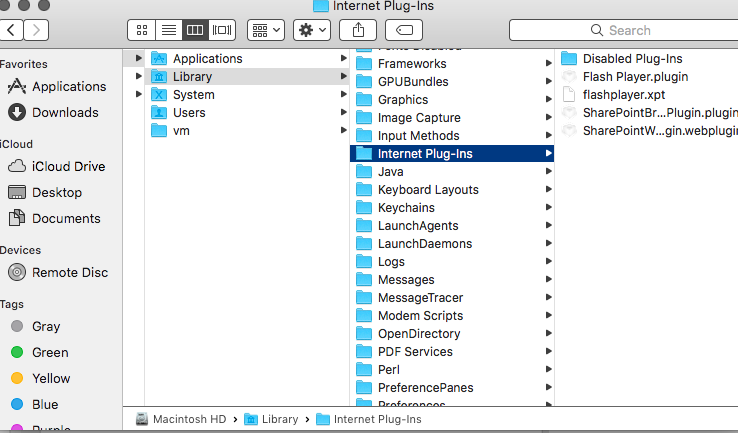Switch to cover flow view
The height and width of the screenshot is (433, 738).
pos(222,31)
